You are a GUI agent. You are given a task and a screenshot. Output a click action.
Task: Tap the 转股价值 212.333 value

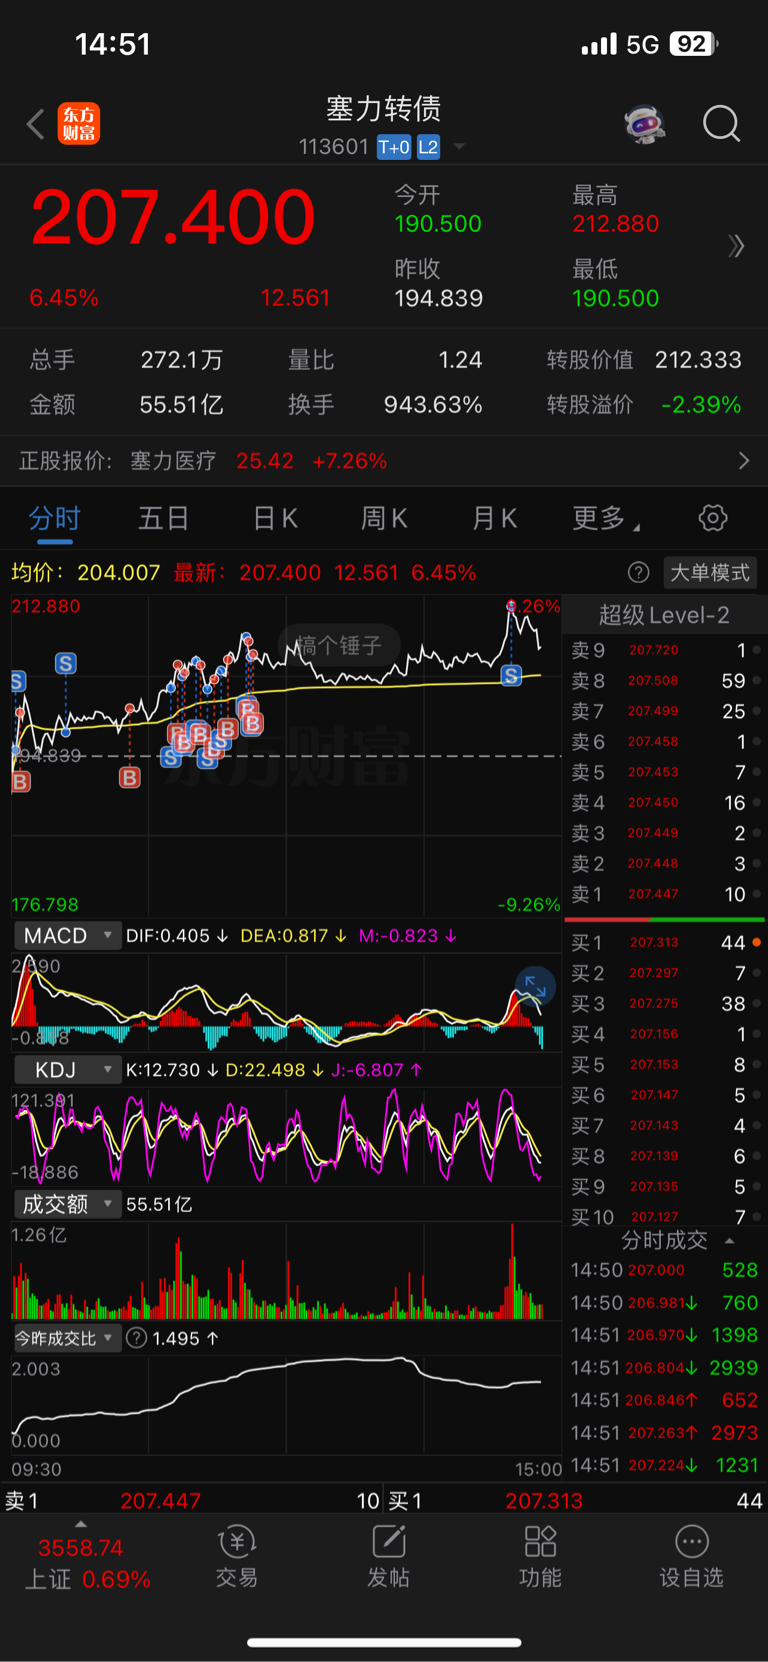[698, 360]
